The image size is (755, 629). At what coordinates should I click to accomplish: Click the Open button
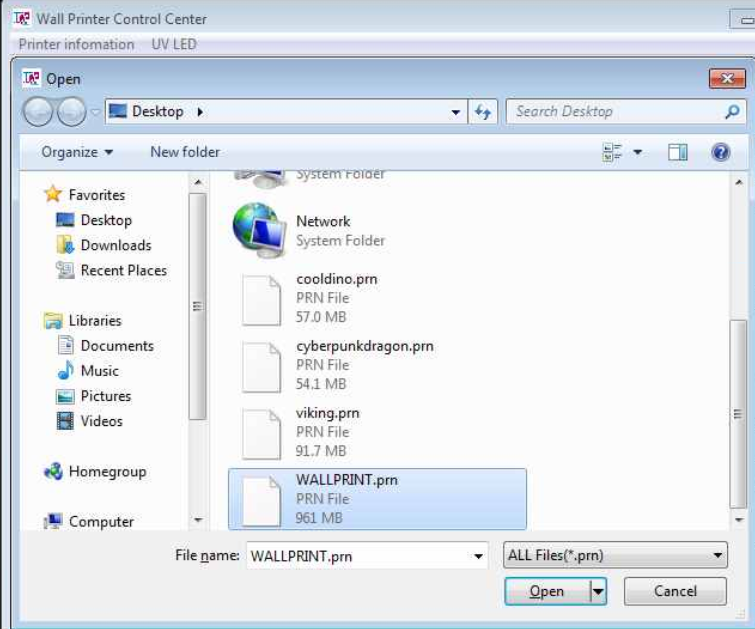[x=547, y=591]
